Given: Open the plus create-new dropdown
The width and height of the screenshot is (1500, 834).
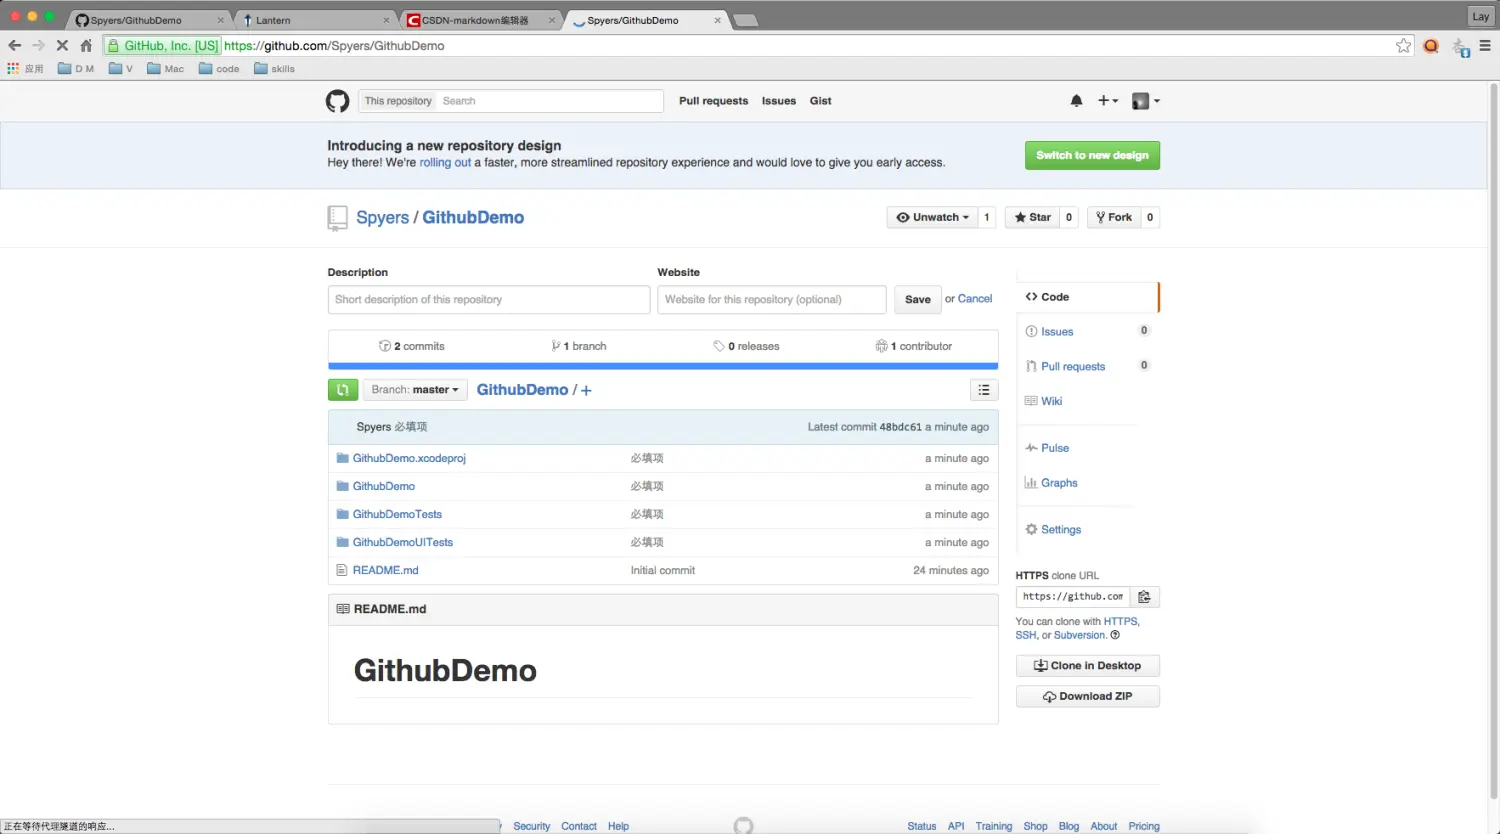Looking at the screenshot, I should click(x=1107, y=101).
